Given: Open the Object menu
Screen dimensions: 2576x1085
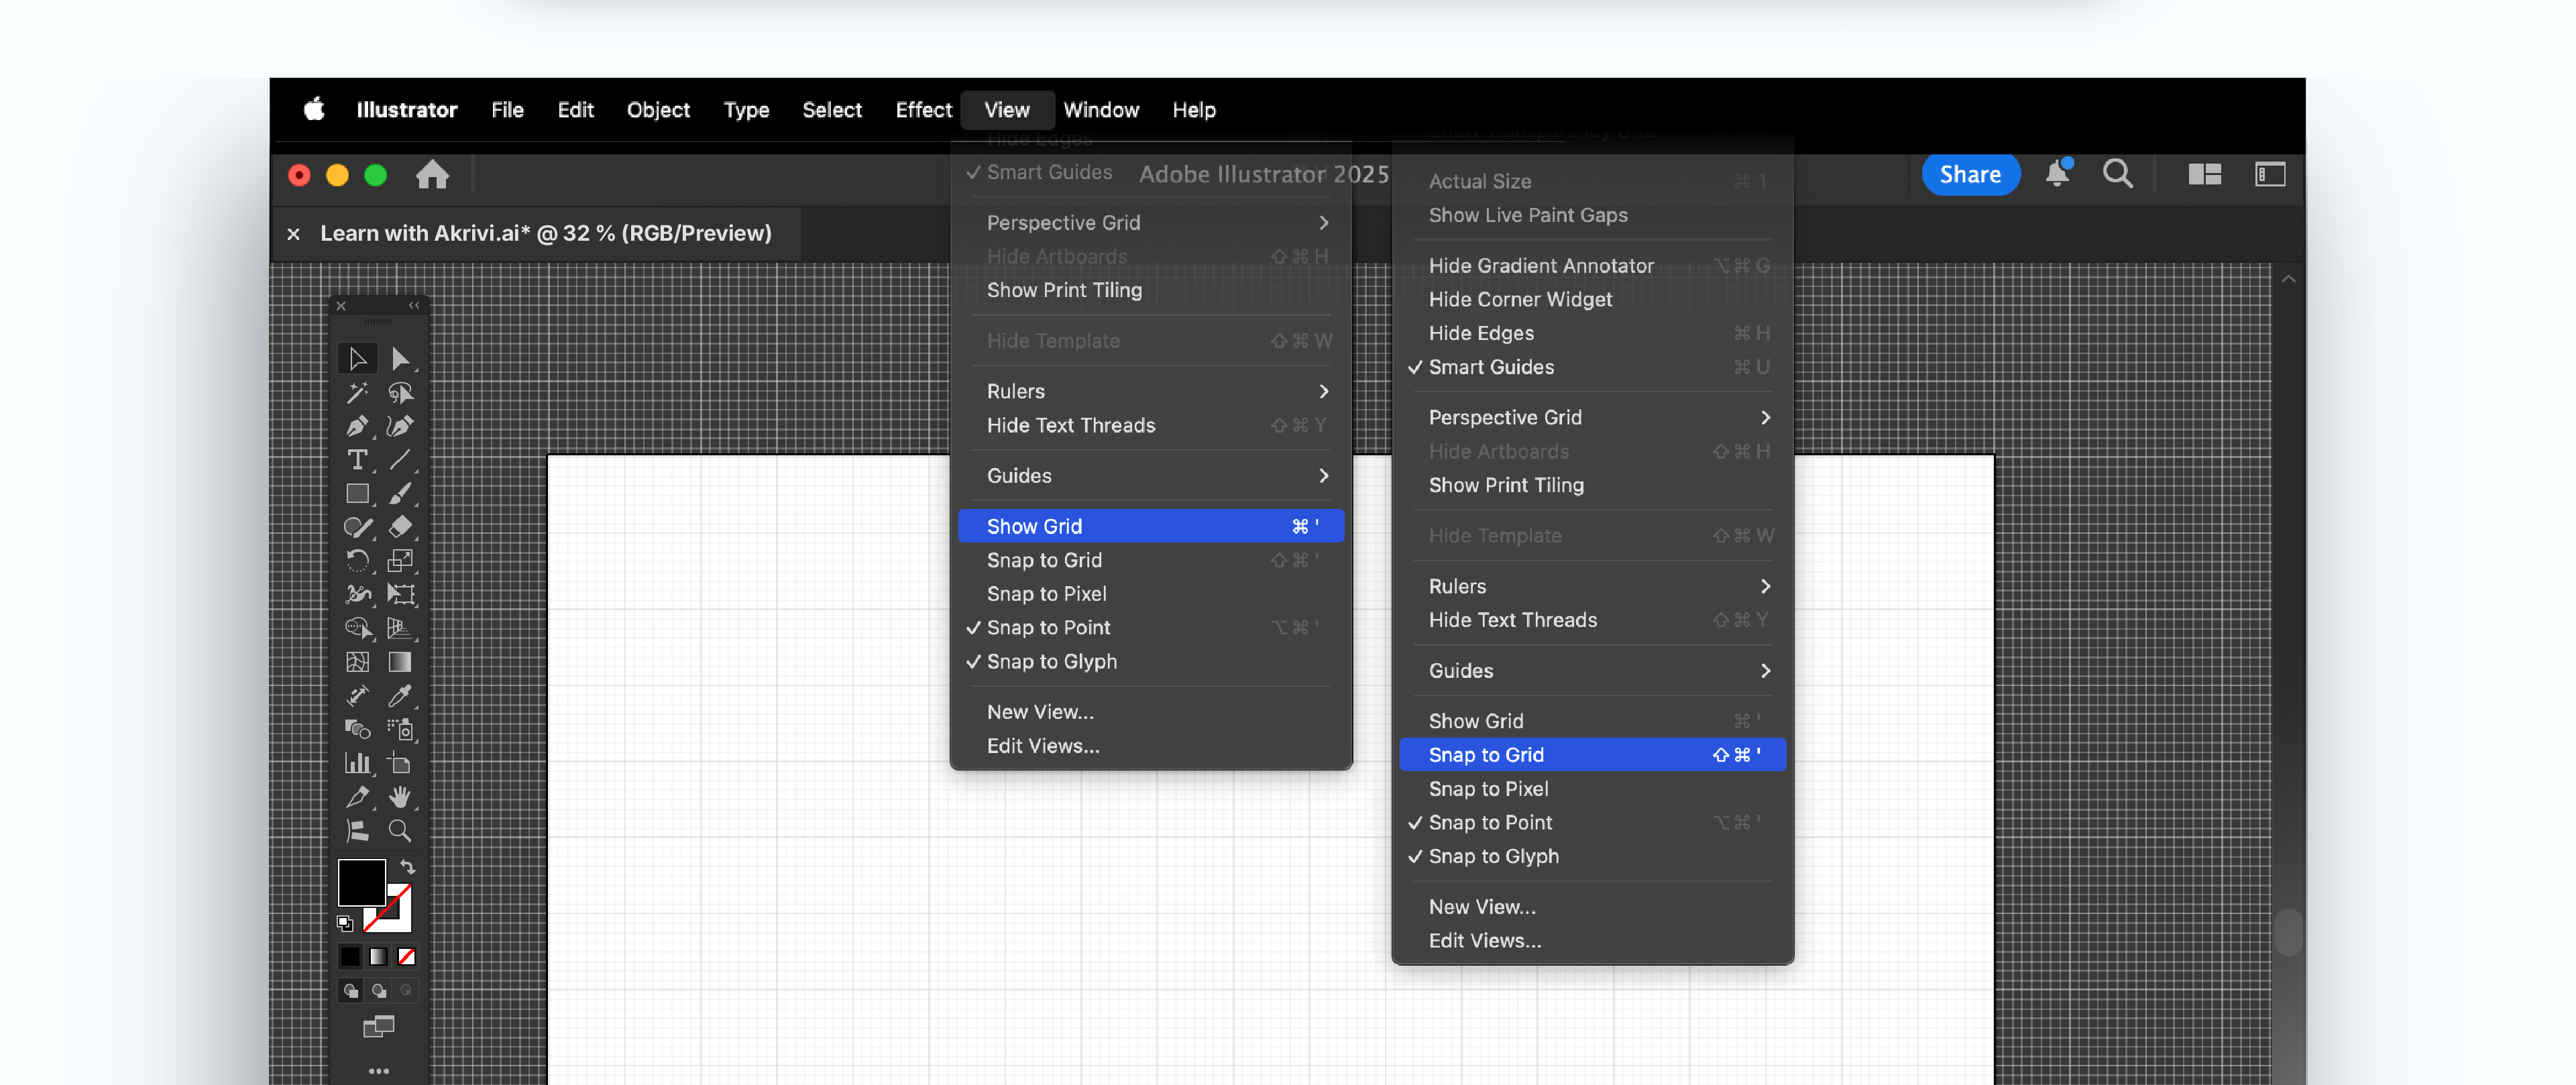Looking at the screenshot, I should point(658,110).
